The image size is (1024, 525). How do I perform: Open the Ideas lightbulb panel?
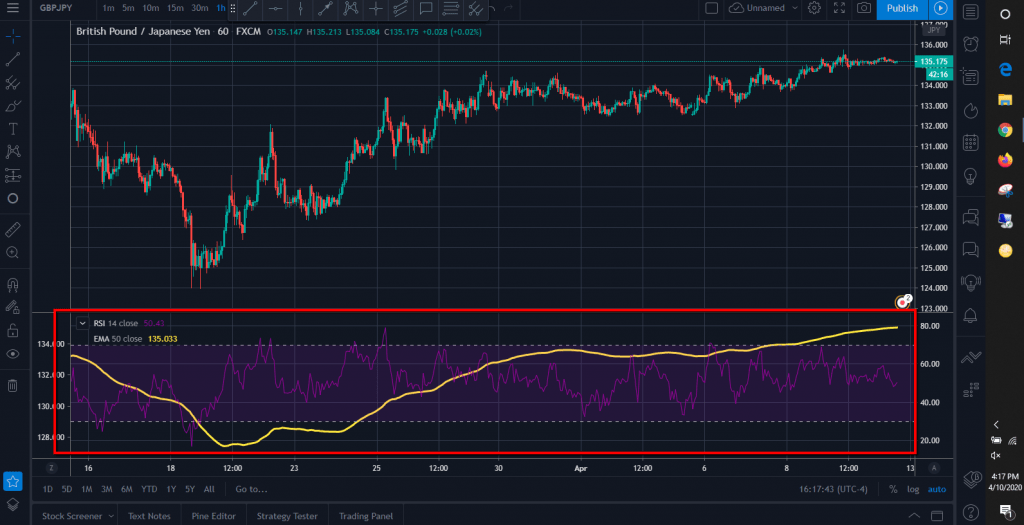969,176
